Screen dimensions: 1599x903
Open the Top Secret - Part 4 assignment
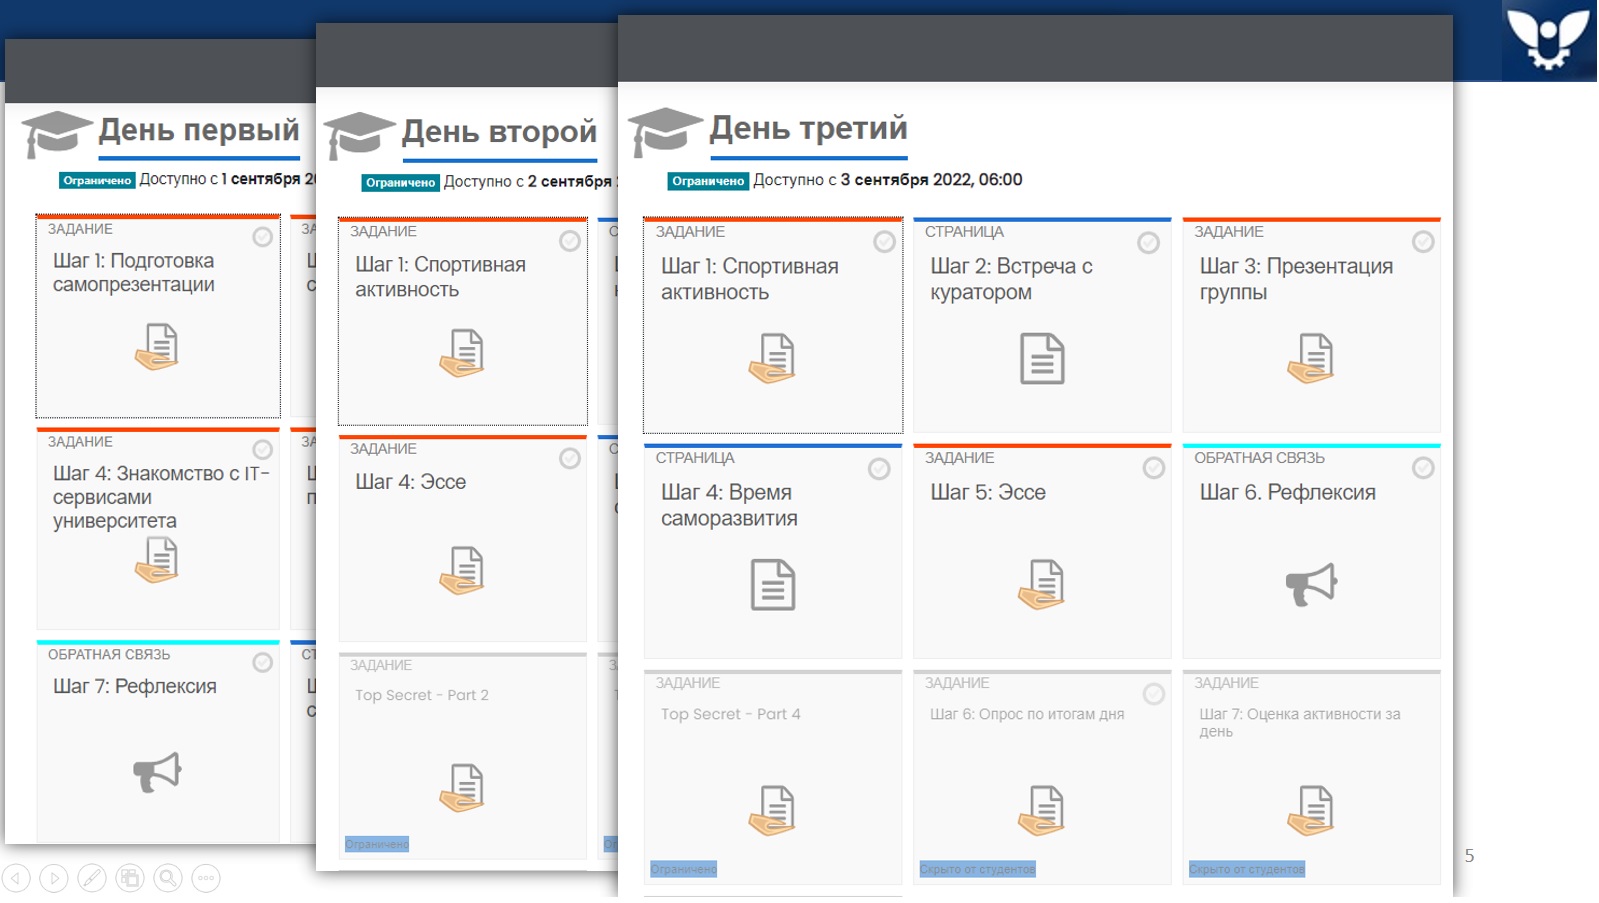pos(730,714)
